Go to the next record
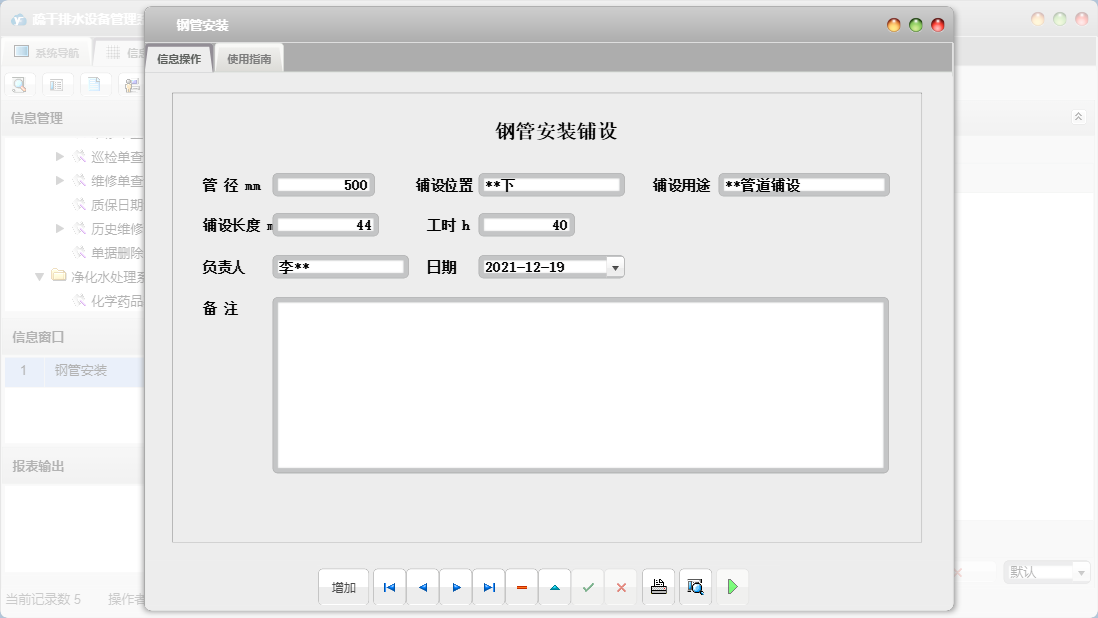 [455, 587]
